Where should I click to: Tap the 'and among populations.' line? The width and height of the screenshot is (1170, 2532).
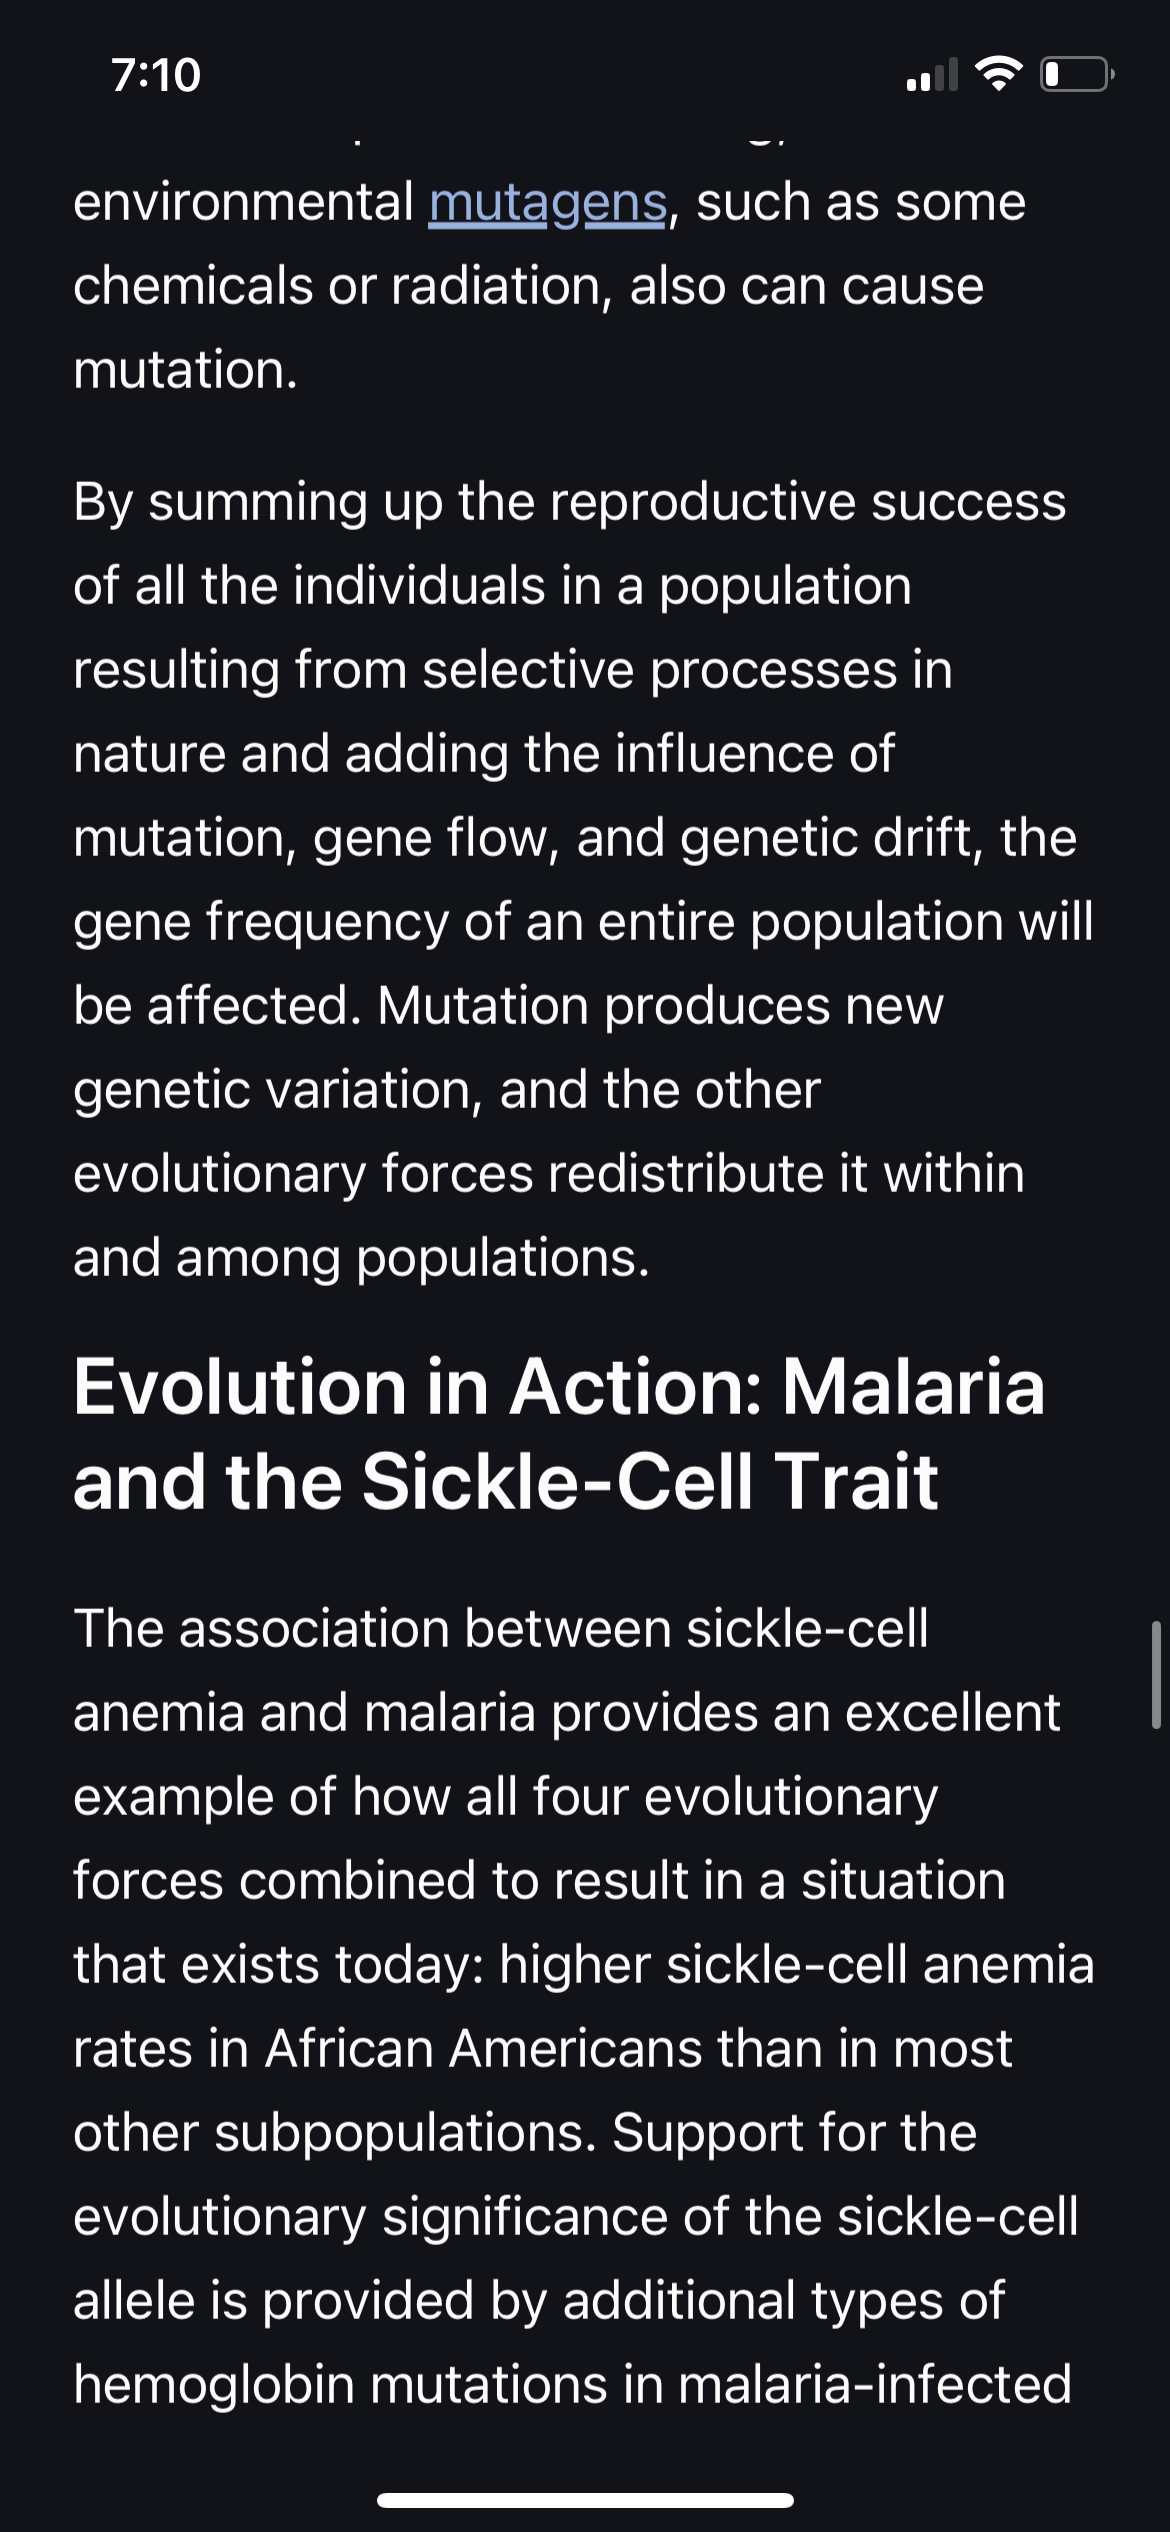point(361,1258)
